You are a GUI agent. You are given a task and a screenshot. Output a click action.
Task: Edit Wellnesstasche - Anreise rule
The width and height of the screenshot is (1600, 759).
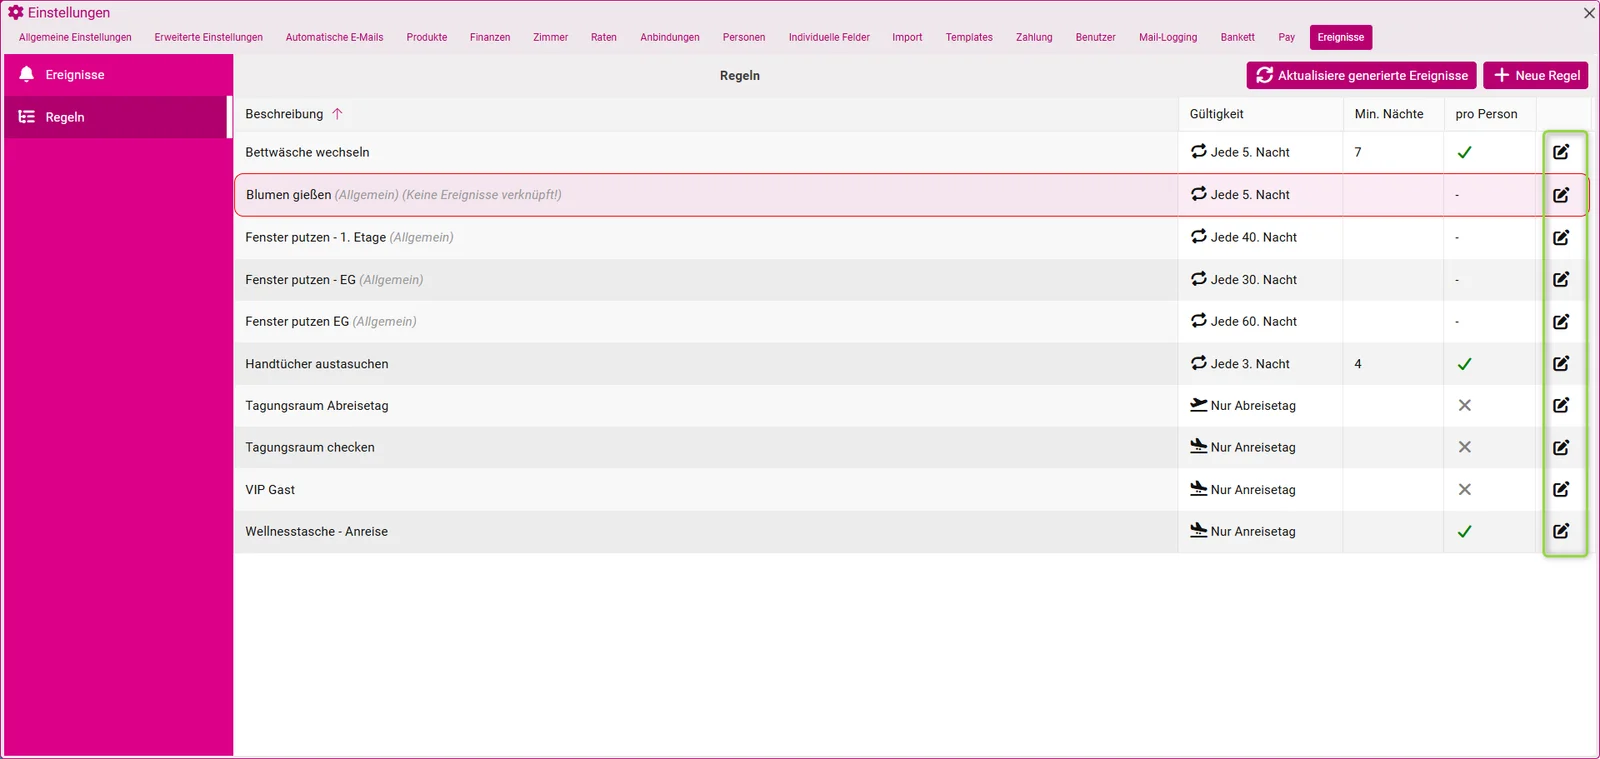pyautogui.click(x=1561, y=532)
